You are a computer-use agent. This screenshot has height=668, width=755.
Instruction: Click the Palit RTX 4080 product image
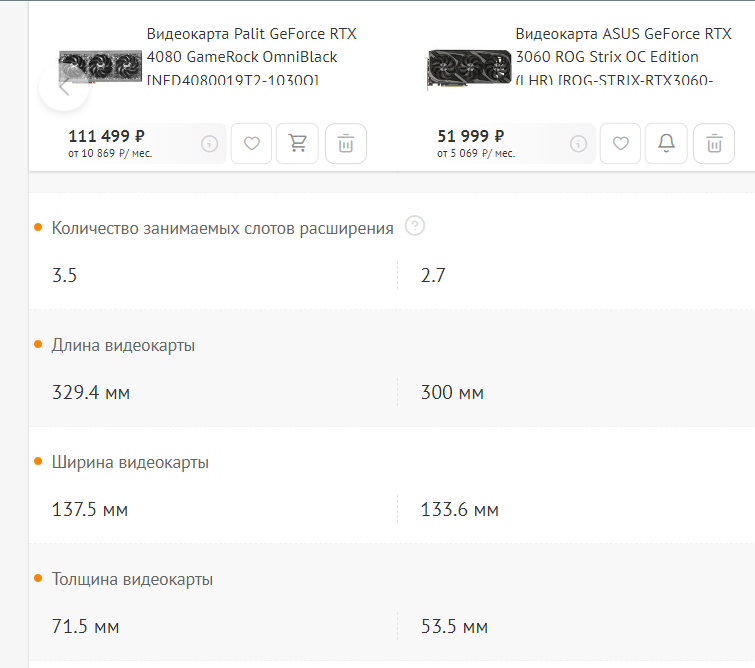coord(100,69)
